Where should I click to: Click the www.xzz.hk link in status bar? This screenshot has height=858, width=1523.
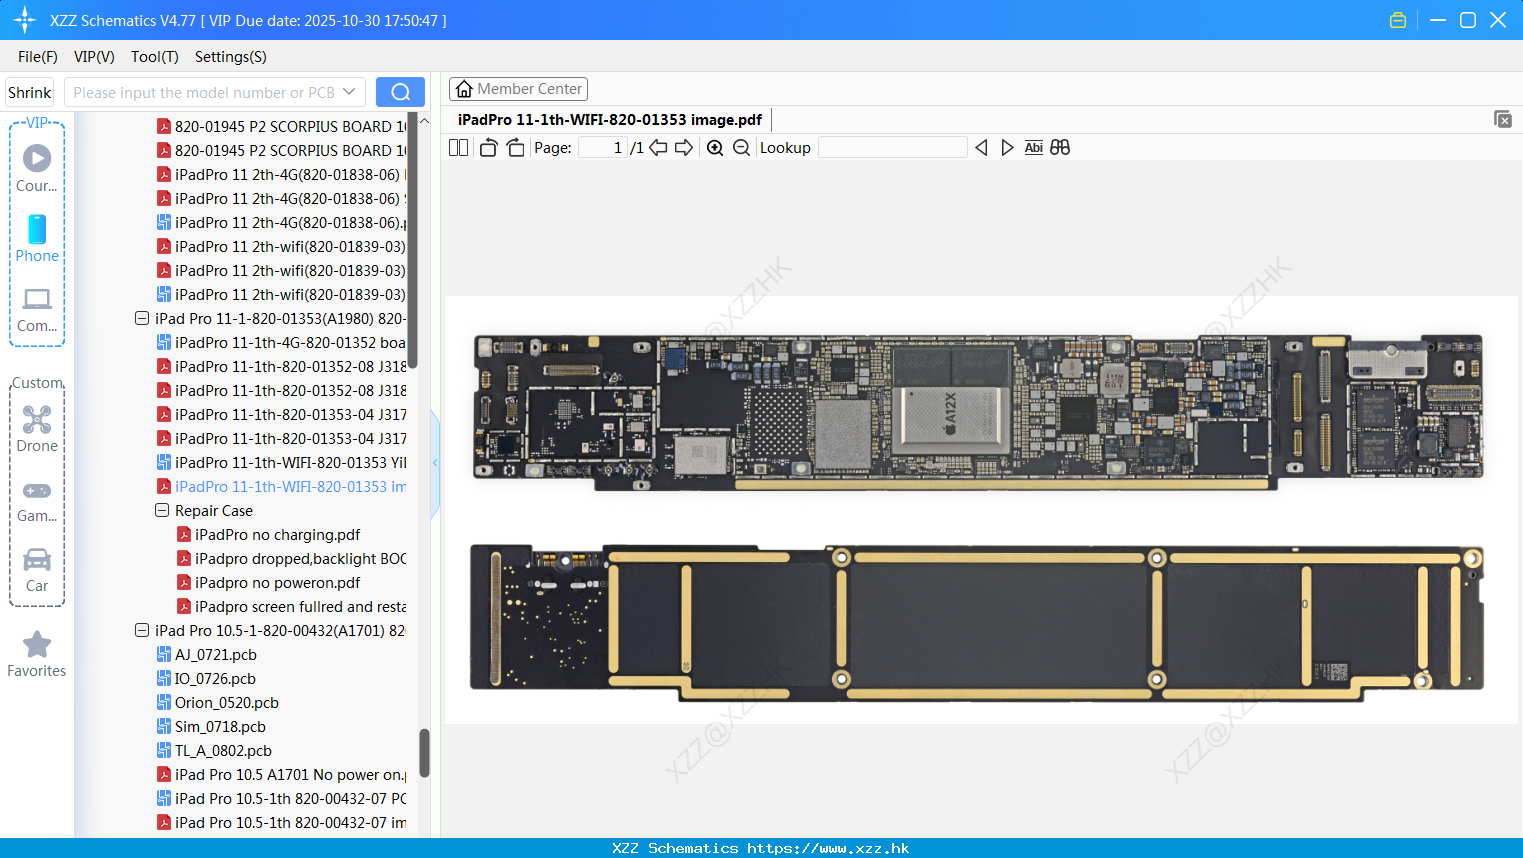click(x=828, y=848)
